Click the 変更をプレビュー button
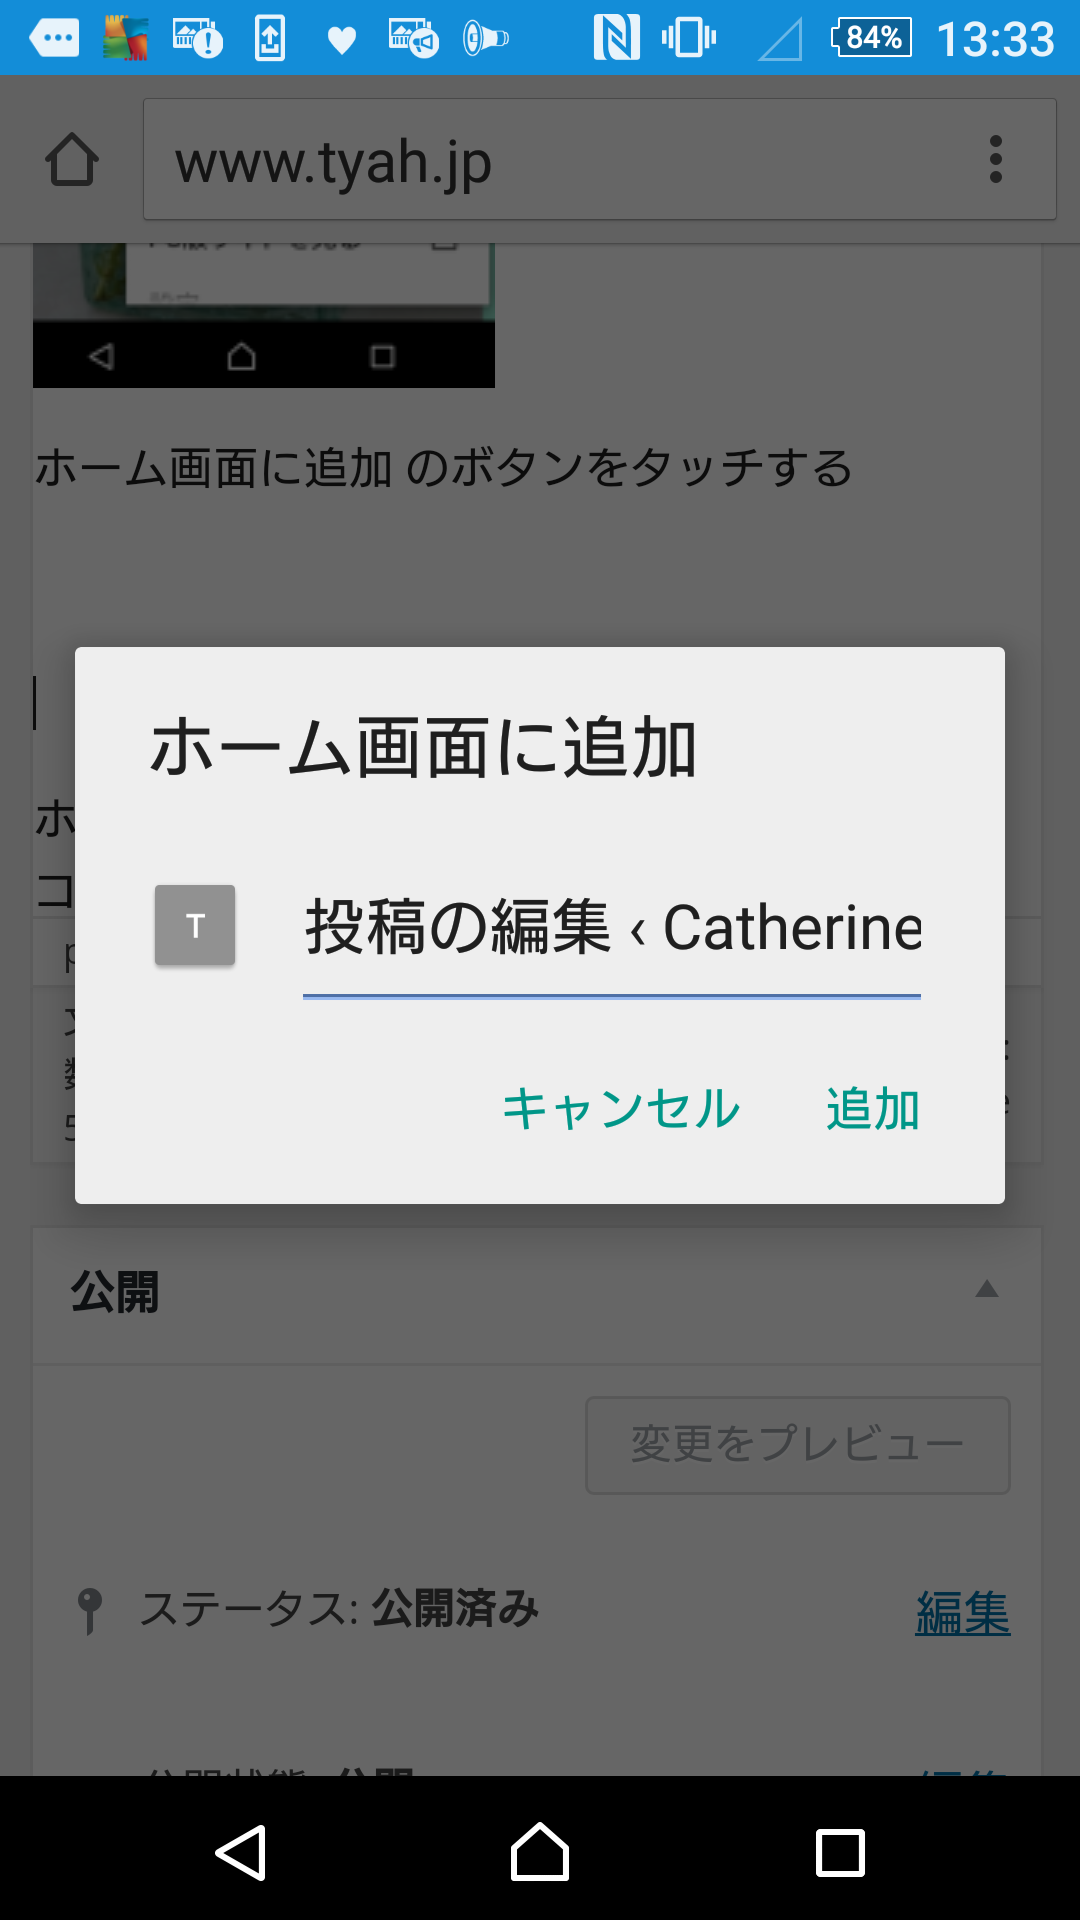The height and width of the screenshot is (1920, 1080). tap(797, 1445)
